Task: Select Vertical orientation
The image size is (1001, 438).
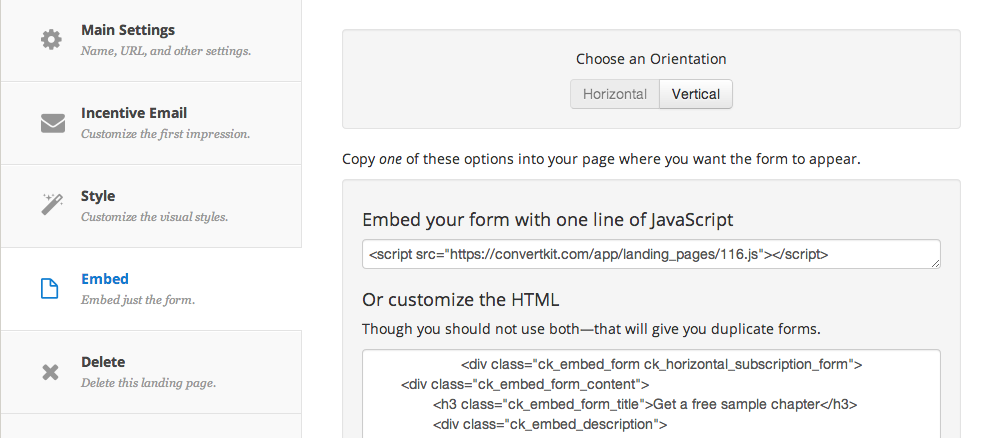Action: pyautogui.click(x=696, y=94)
